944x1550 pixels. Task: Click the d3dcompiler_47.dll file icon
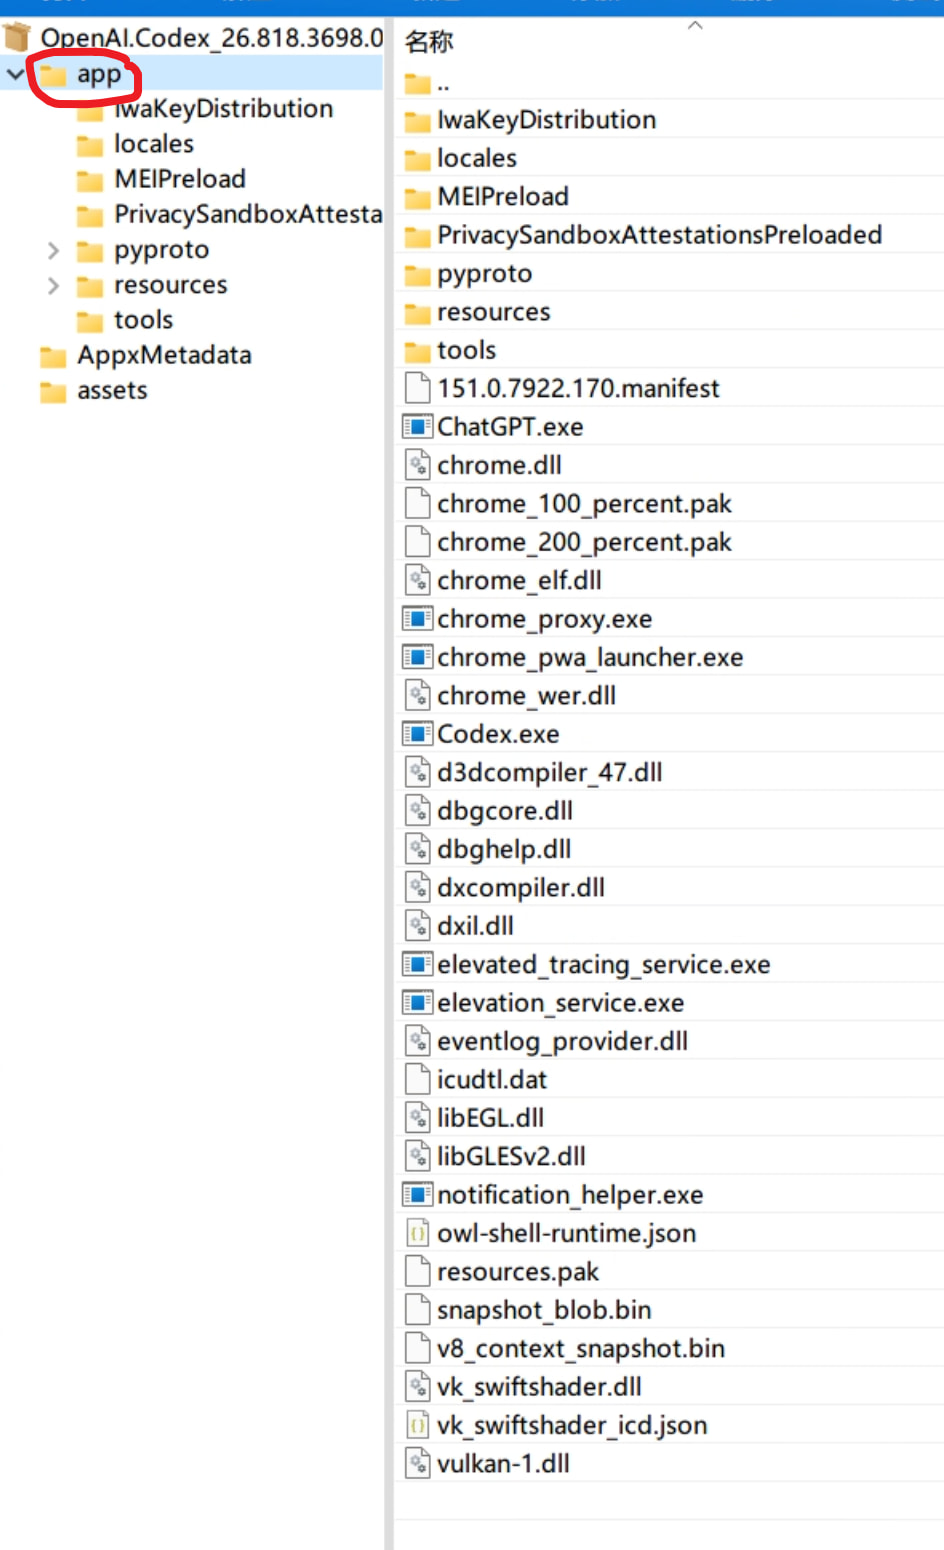point(417,772)
